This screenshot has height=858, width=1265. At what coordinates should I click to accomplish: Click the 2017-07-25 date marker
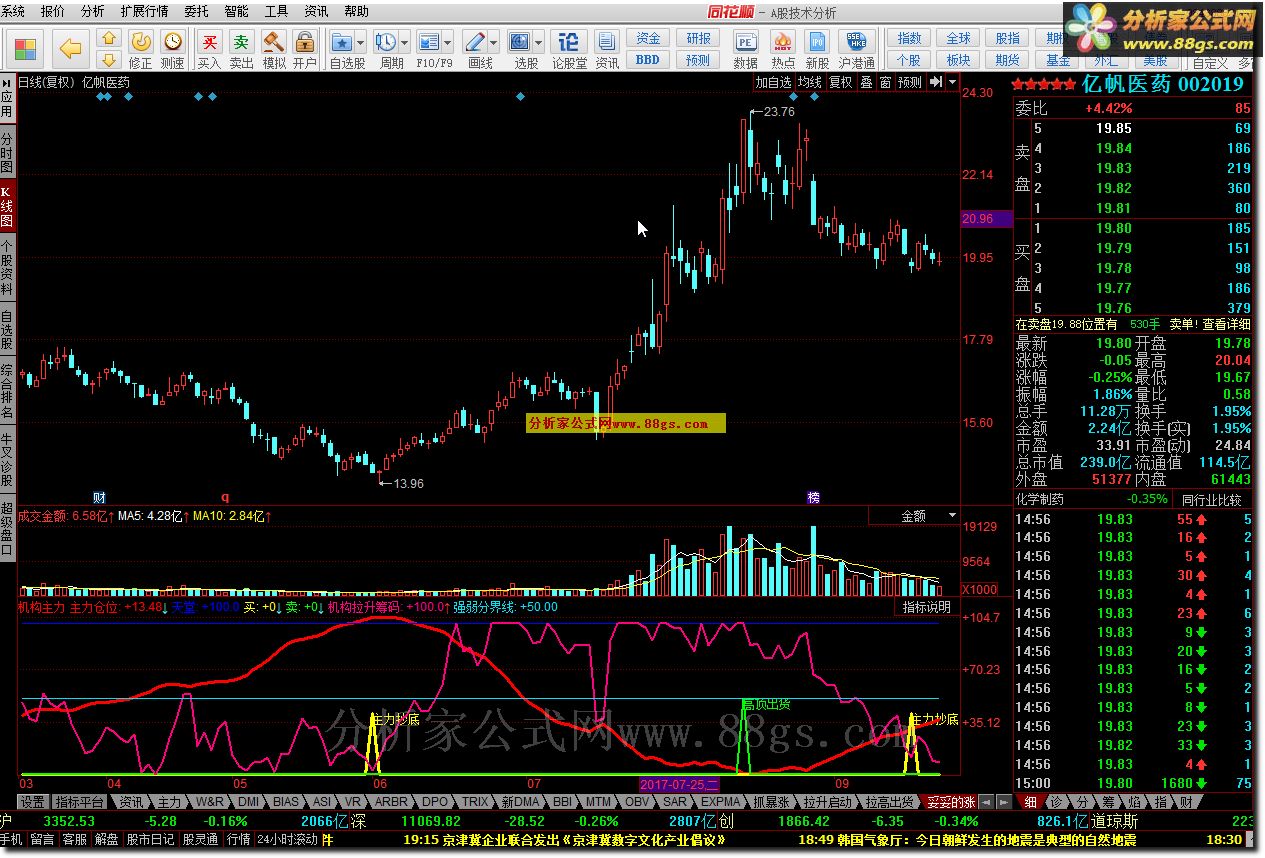tap(679, 784)
